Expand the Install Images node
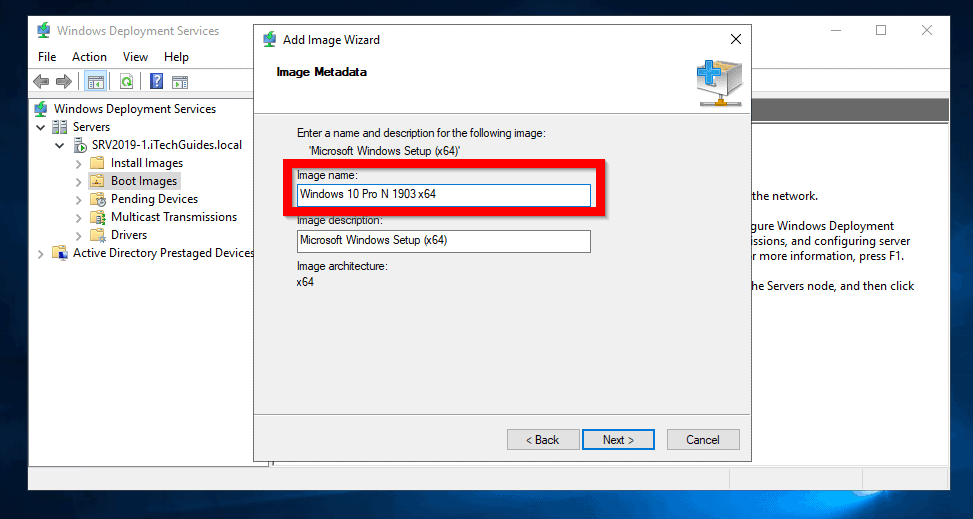The height and width of the screenshot is (519, 973). [x=78, y=163]
